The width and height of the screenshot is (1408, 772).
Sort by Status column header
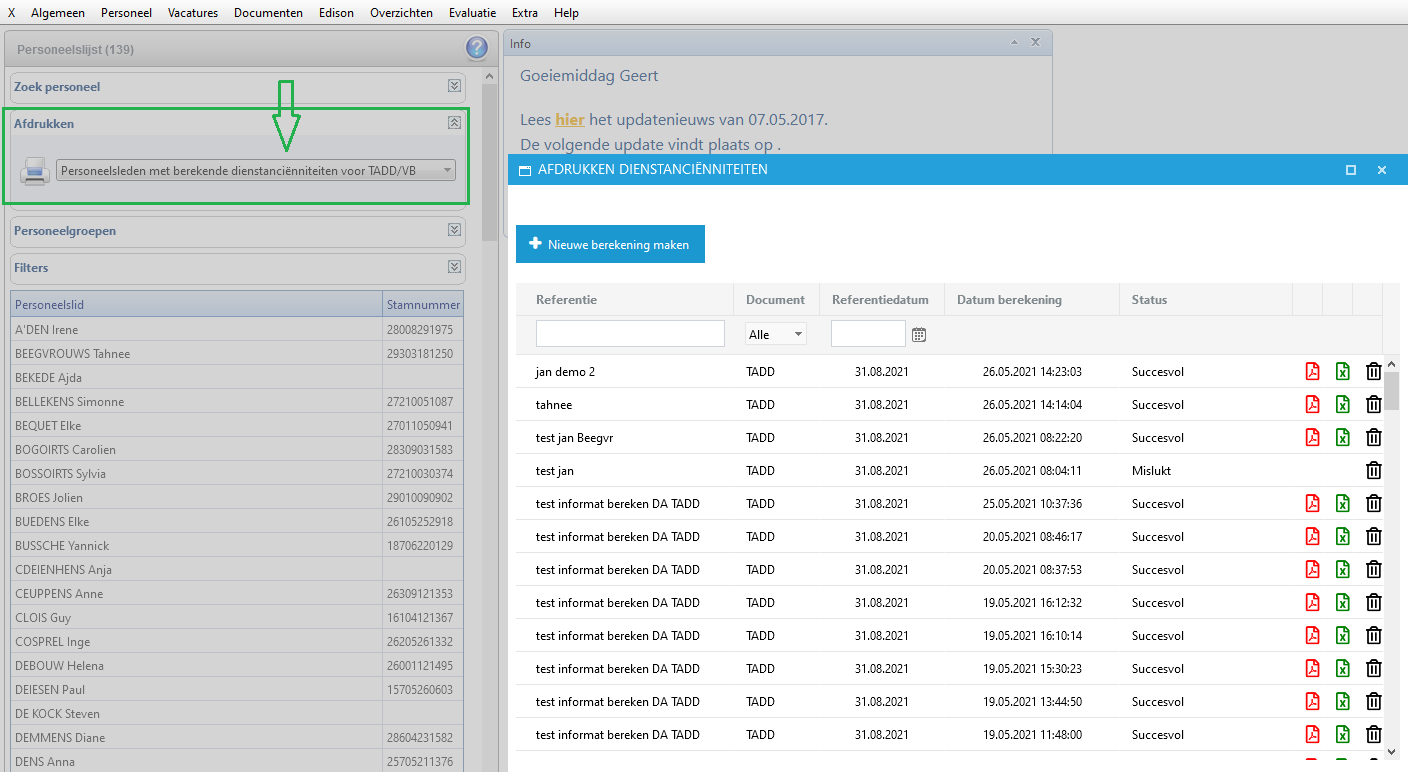click(x=1149, y=300)
